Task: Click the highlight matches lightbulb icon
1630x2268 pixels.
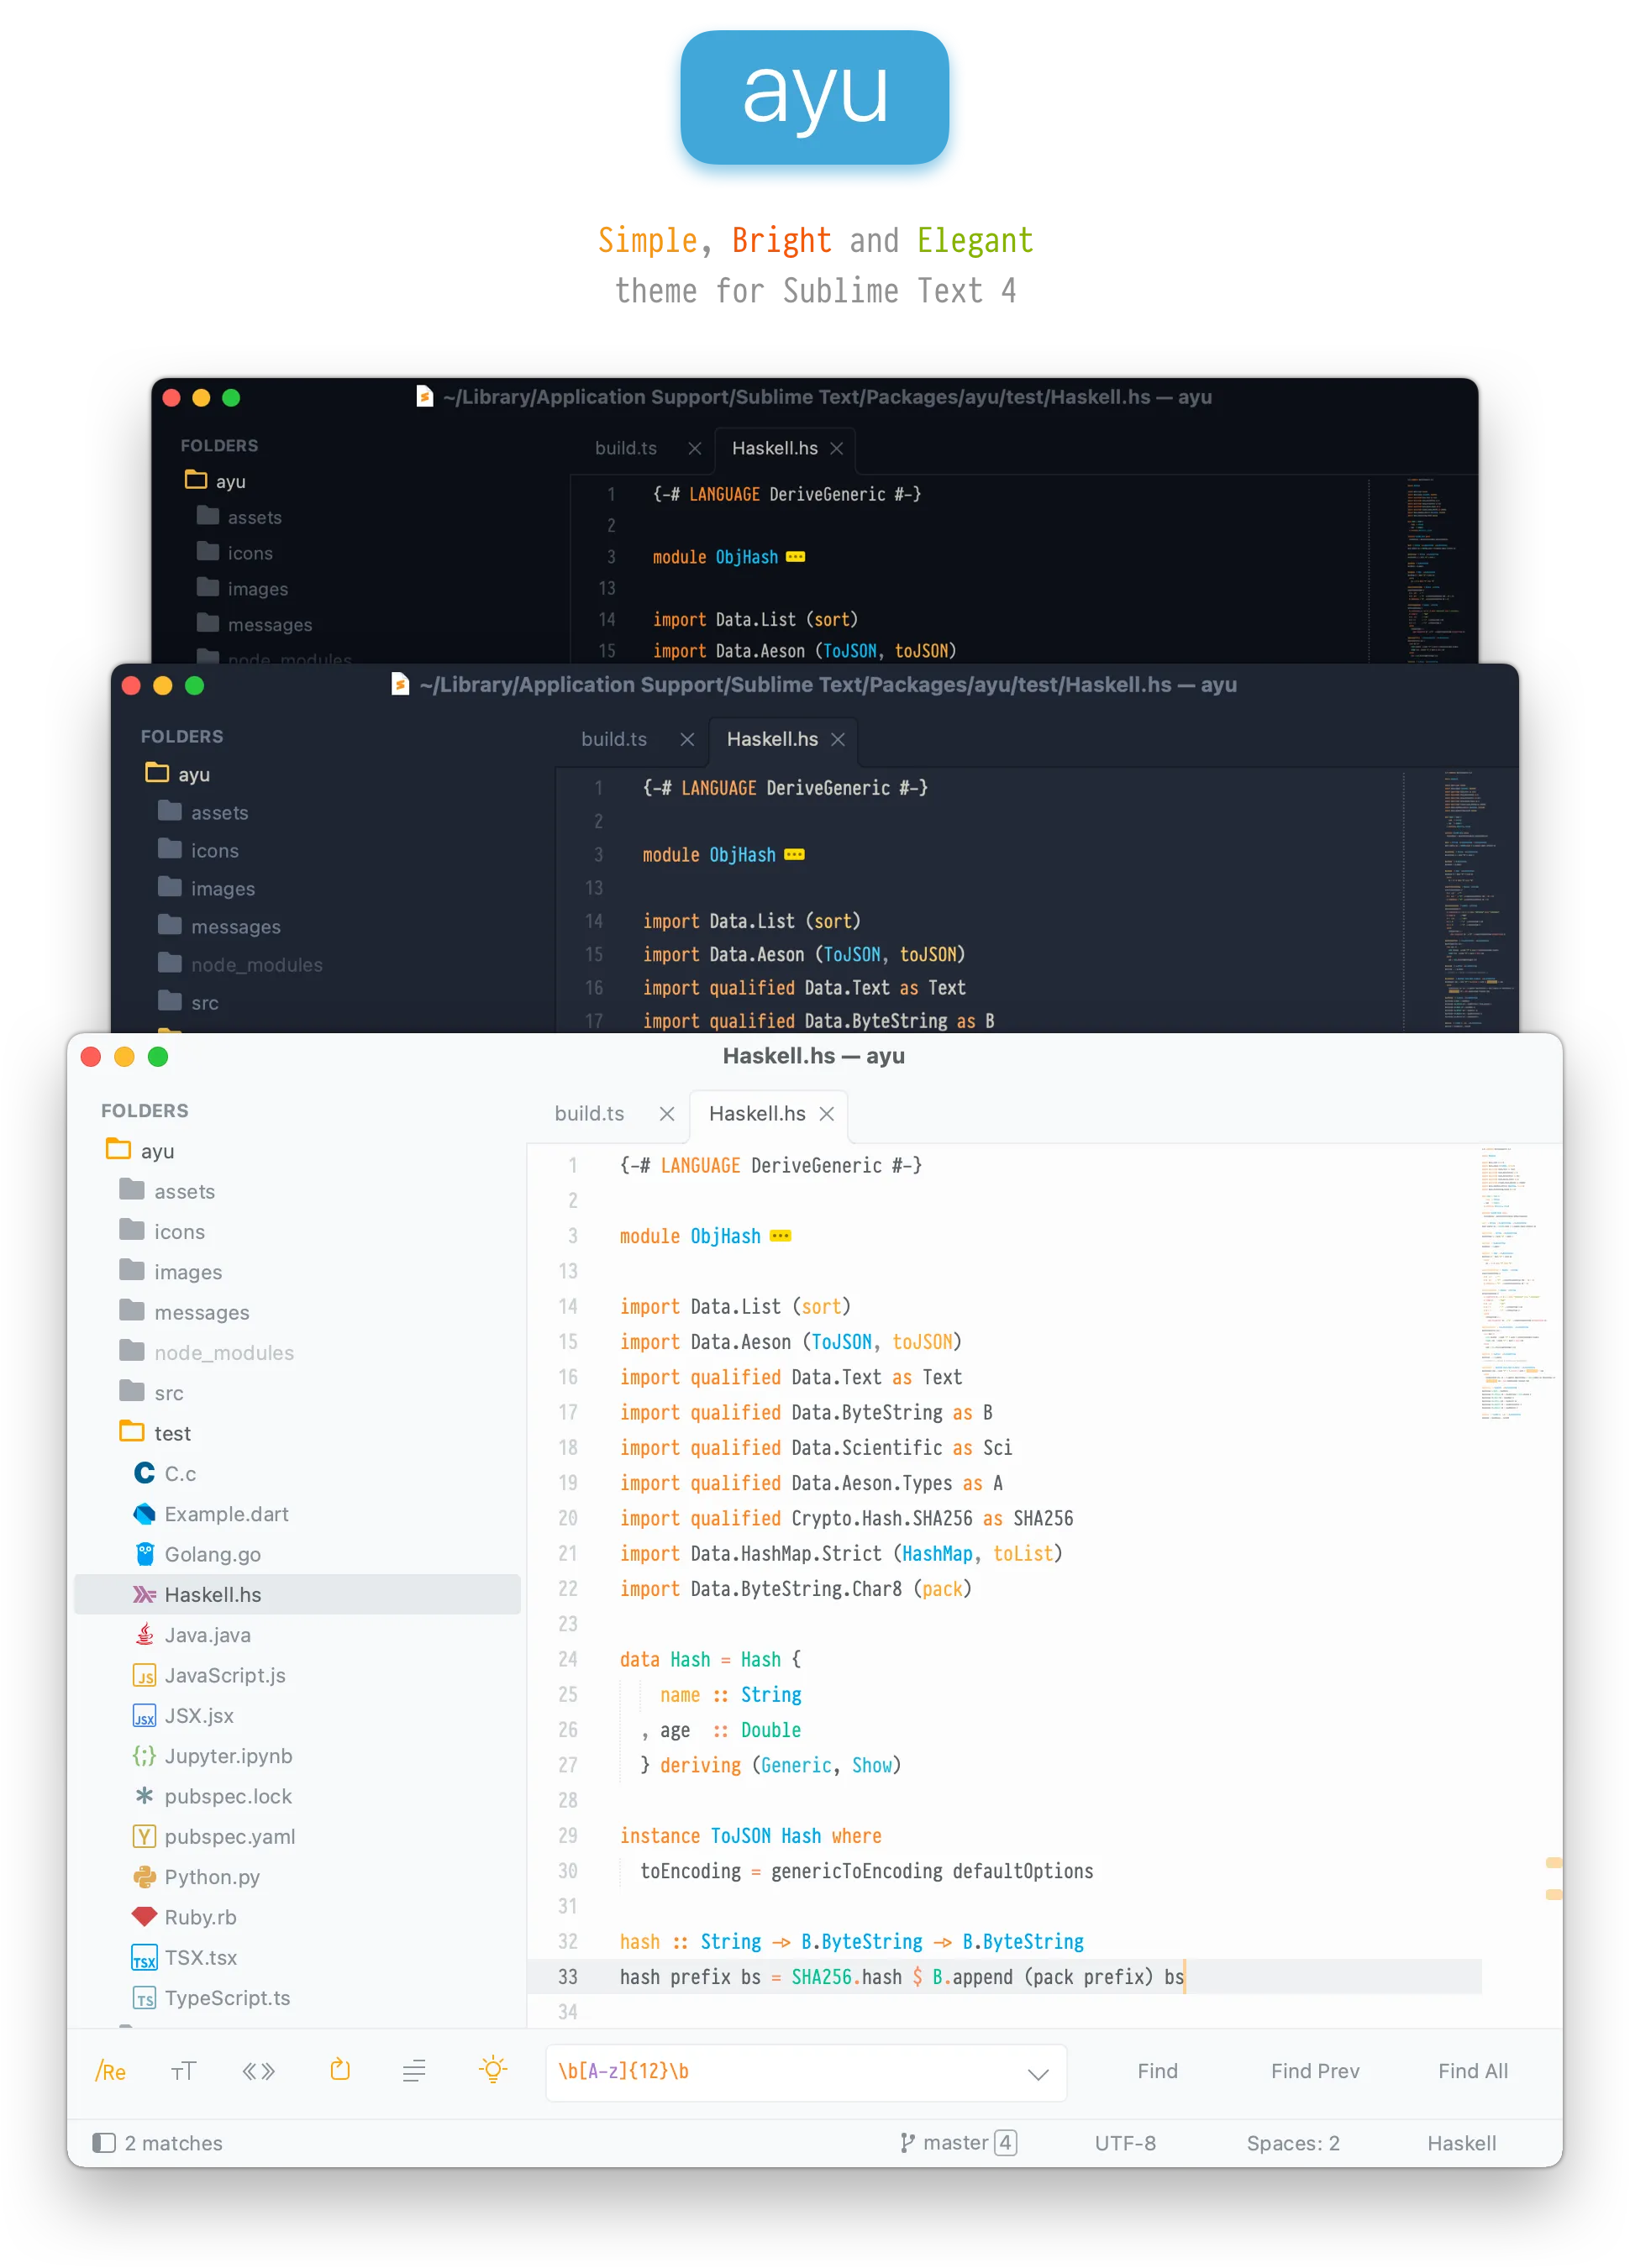Action: pos(493,2069)
